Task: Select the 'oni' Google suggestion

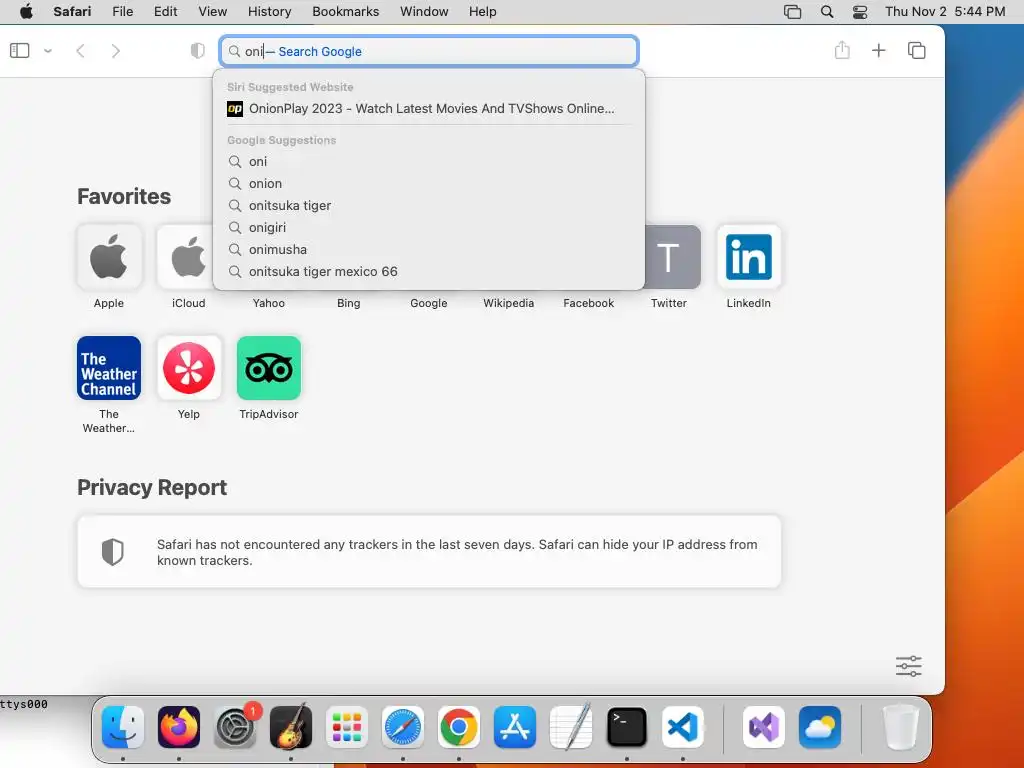Action: (x=429, y=161)
